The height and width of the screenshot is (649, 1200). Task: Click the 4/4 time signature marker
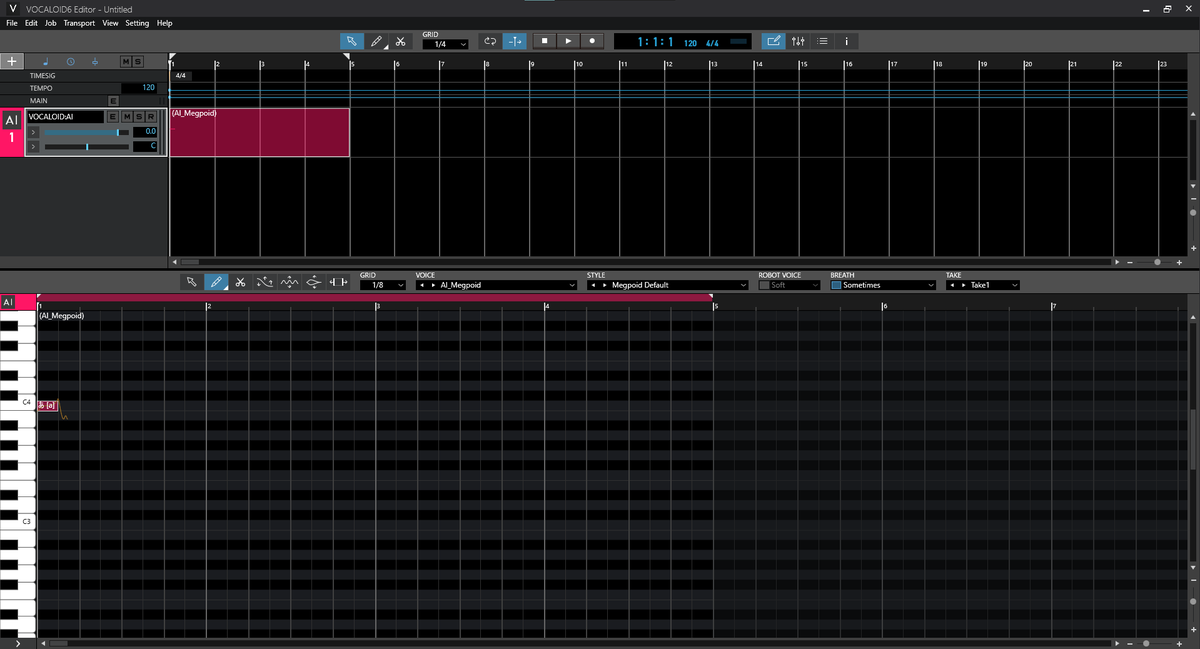180,76
